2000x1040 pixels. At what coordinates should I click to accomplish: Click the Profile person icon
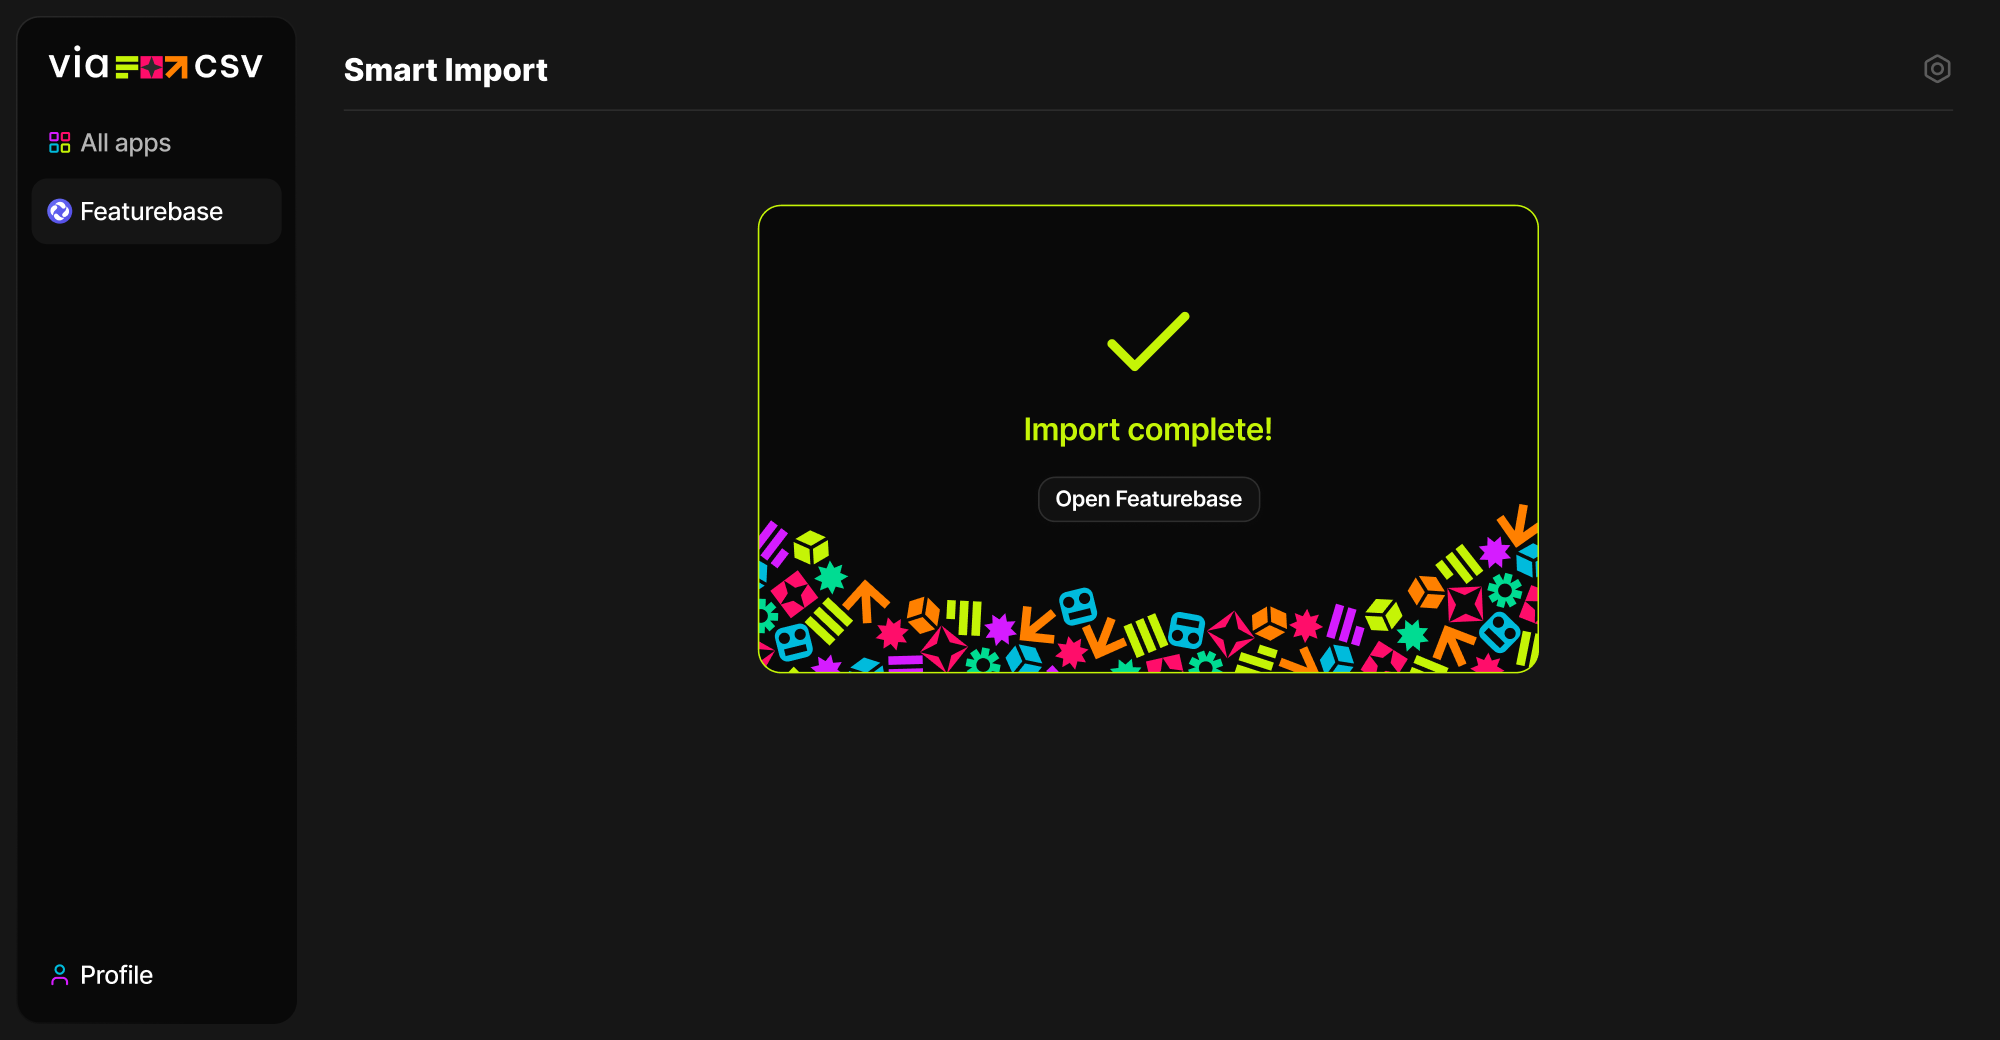[60, 975]
